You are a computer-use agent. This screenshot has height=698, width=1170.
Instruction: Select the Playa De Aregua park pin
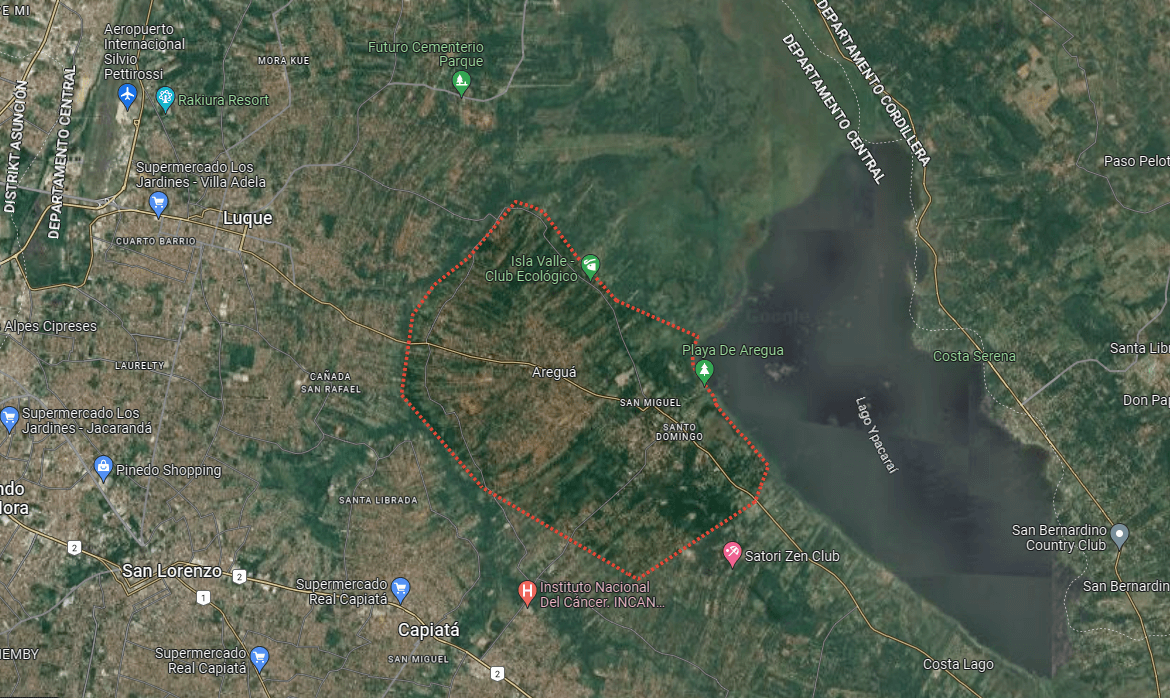(704, 371)
